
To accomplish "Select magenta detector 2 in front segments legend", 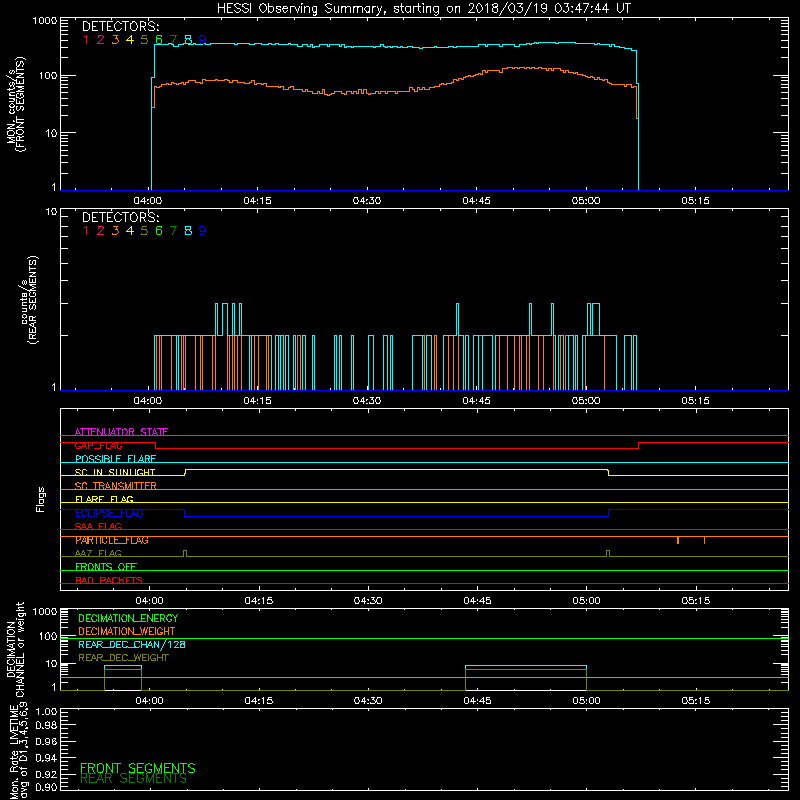I will point(101,40).
